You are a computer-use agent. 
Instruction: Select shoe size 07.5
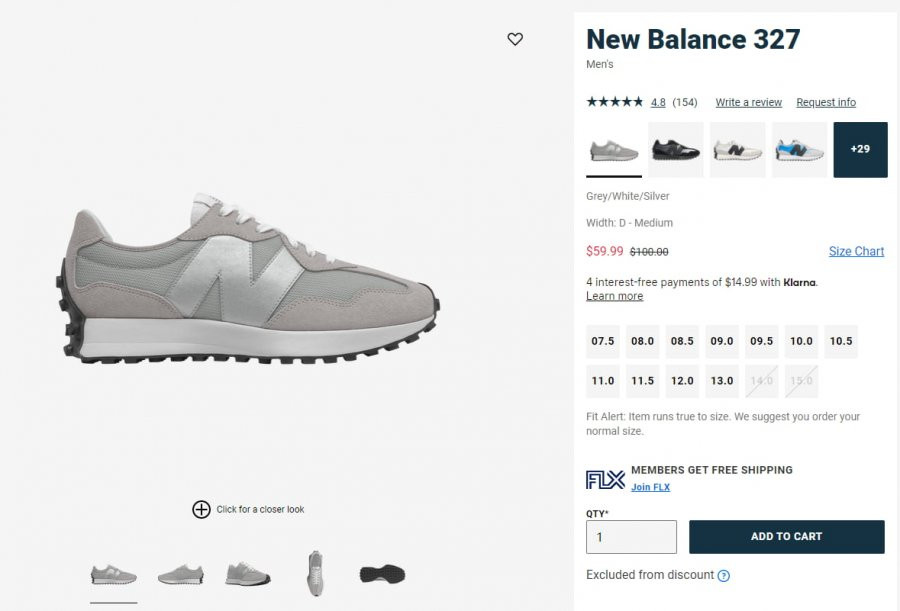603,341
